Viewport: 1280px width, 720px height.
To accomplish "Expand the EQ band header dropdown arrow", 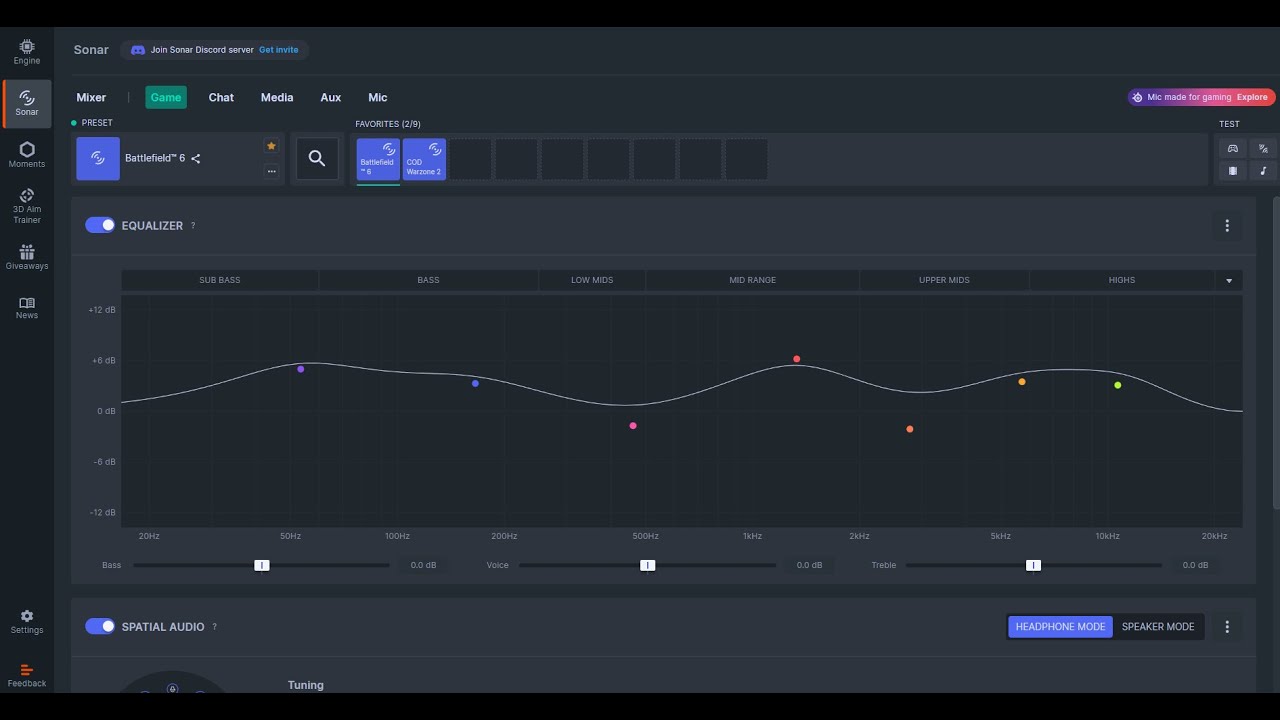I will (1229, 281).
